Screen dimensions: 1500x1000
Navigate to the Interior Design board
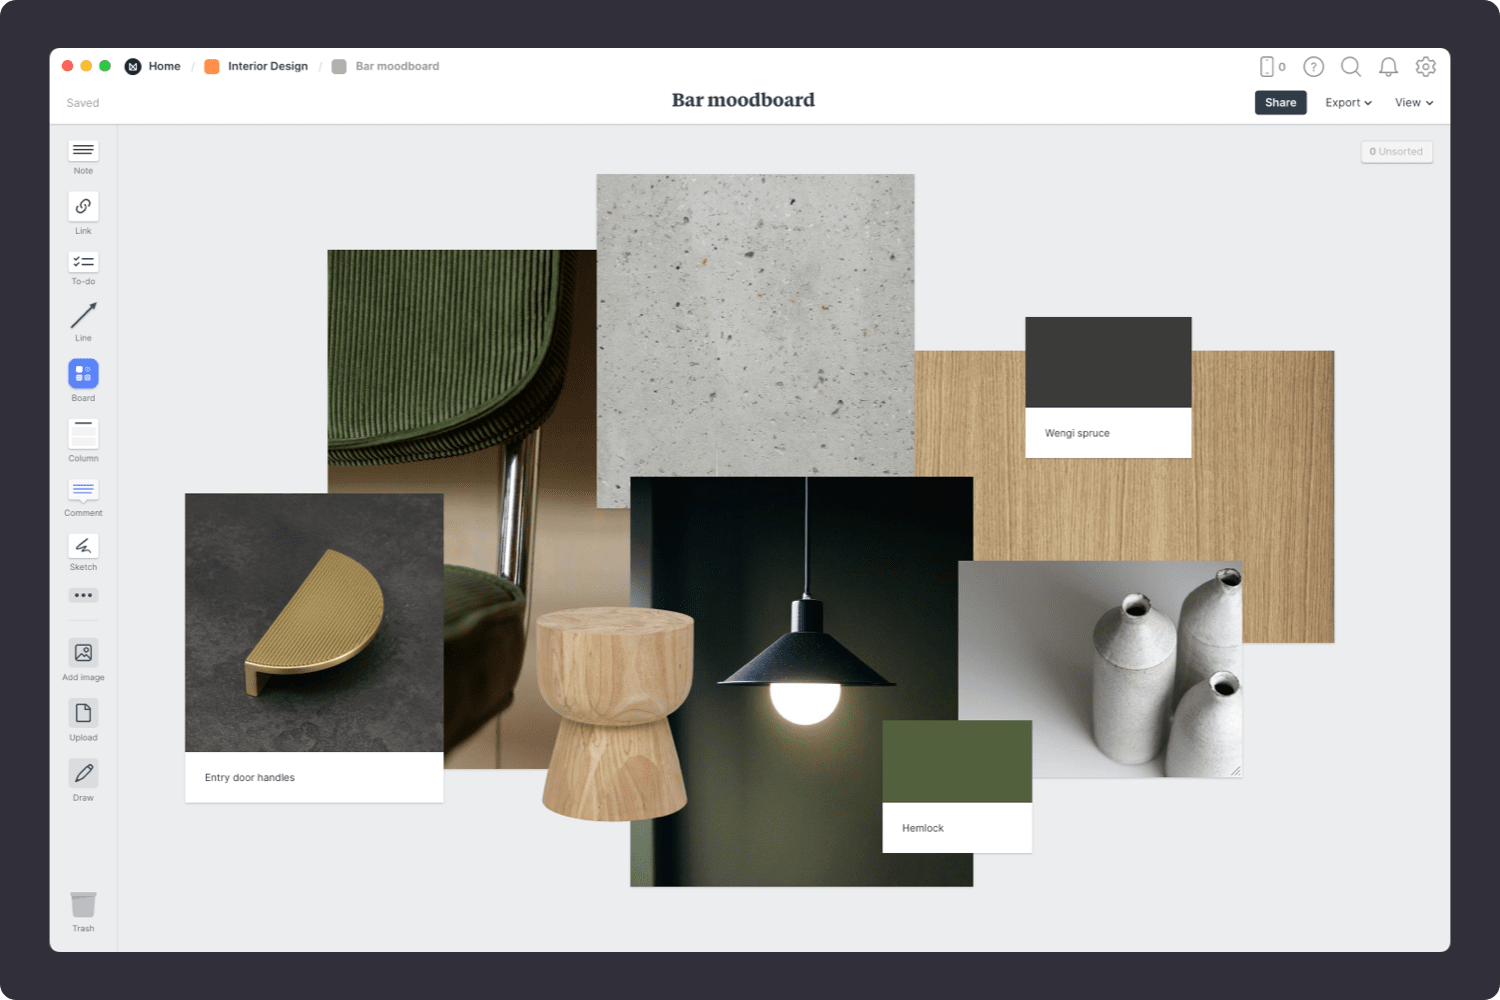pyautogui.click(x=267, y=66)
